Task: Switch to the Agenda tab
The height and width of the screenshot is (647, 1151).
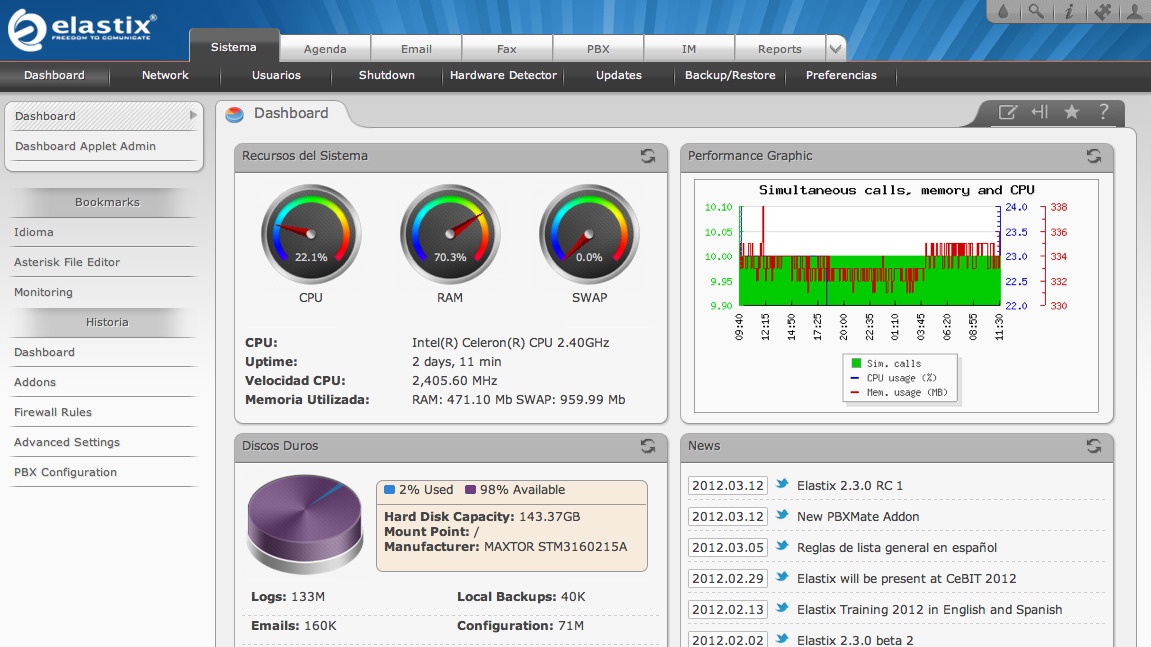Action: pyautogui.click(x=325, y=48)
